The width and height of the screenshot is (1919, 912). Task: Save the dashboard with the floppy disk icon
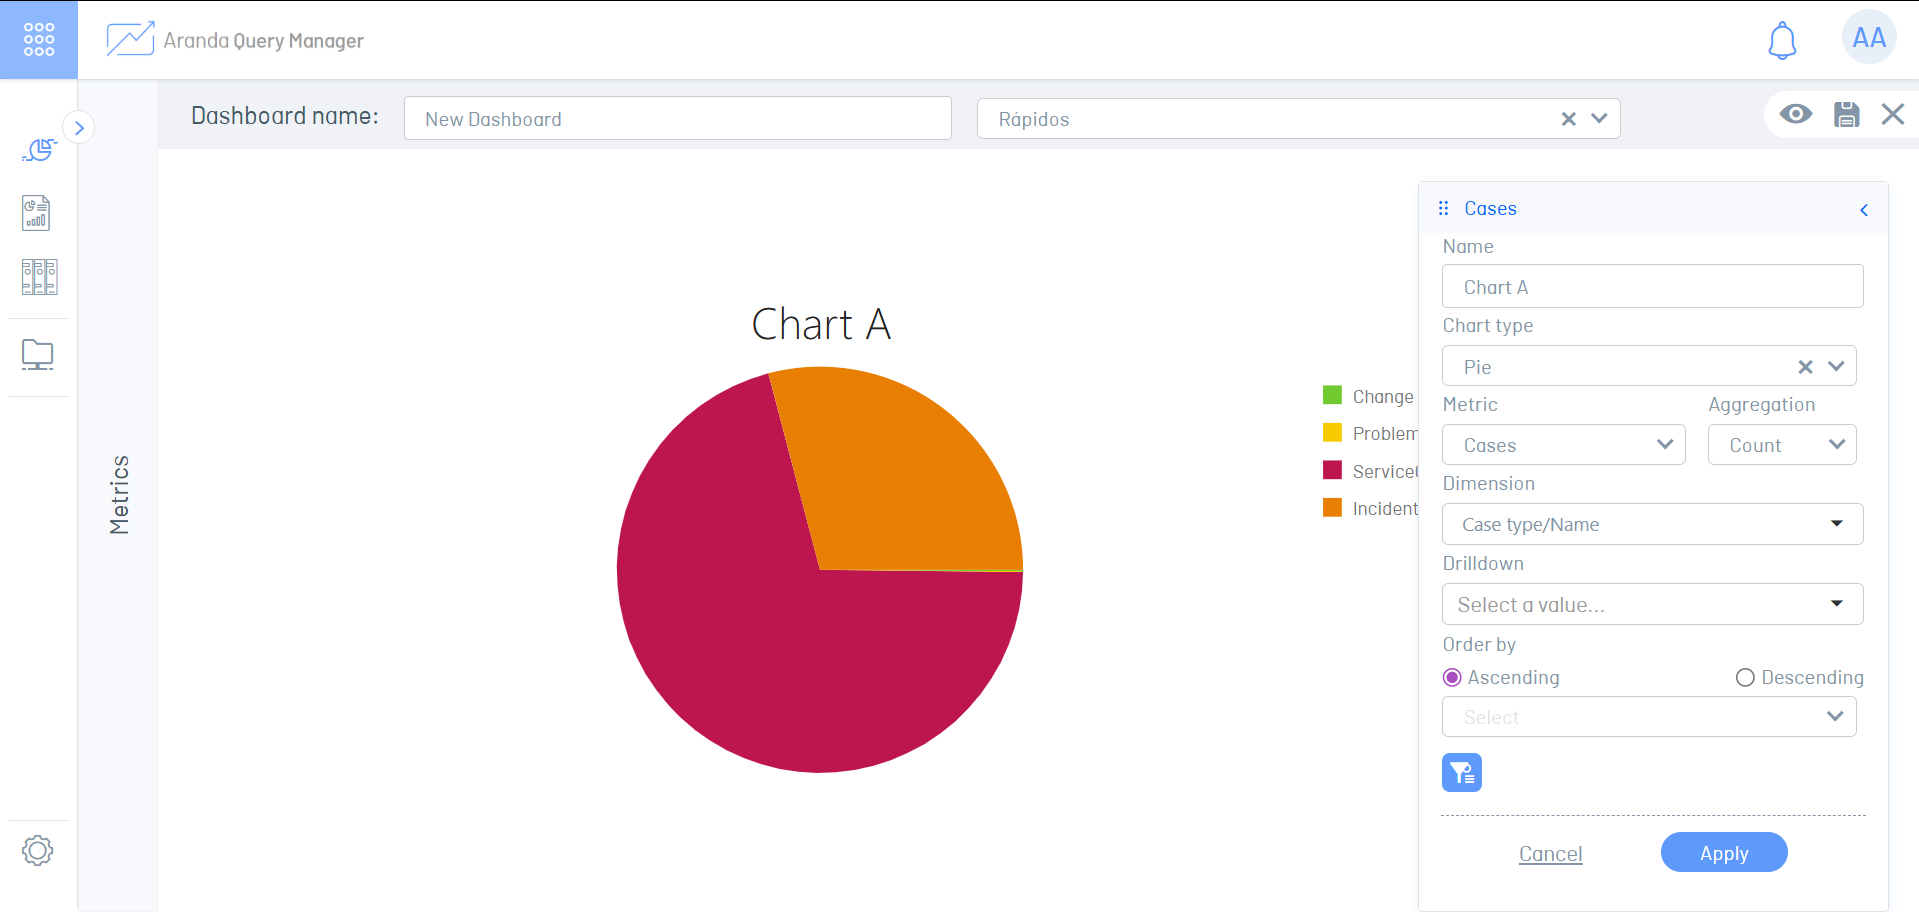pyautogui.click(x=1846, y=114)
